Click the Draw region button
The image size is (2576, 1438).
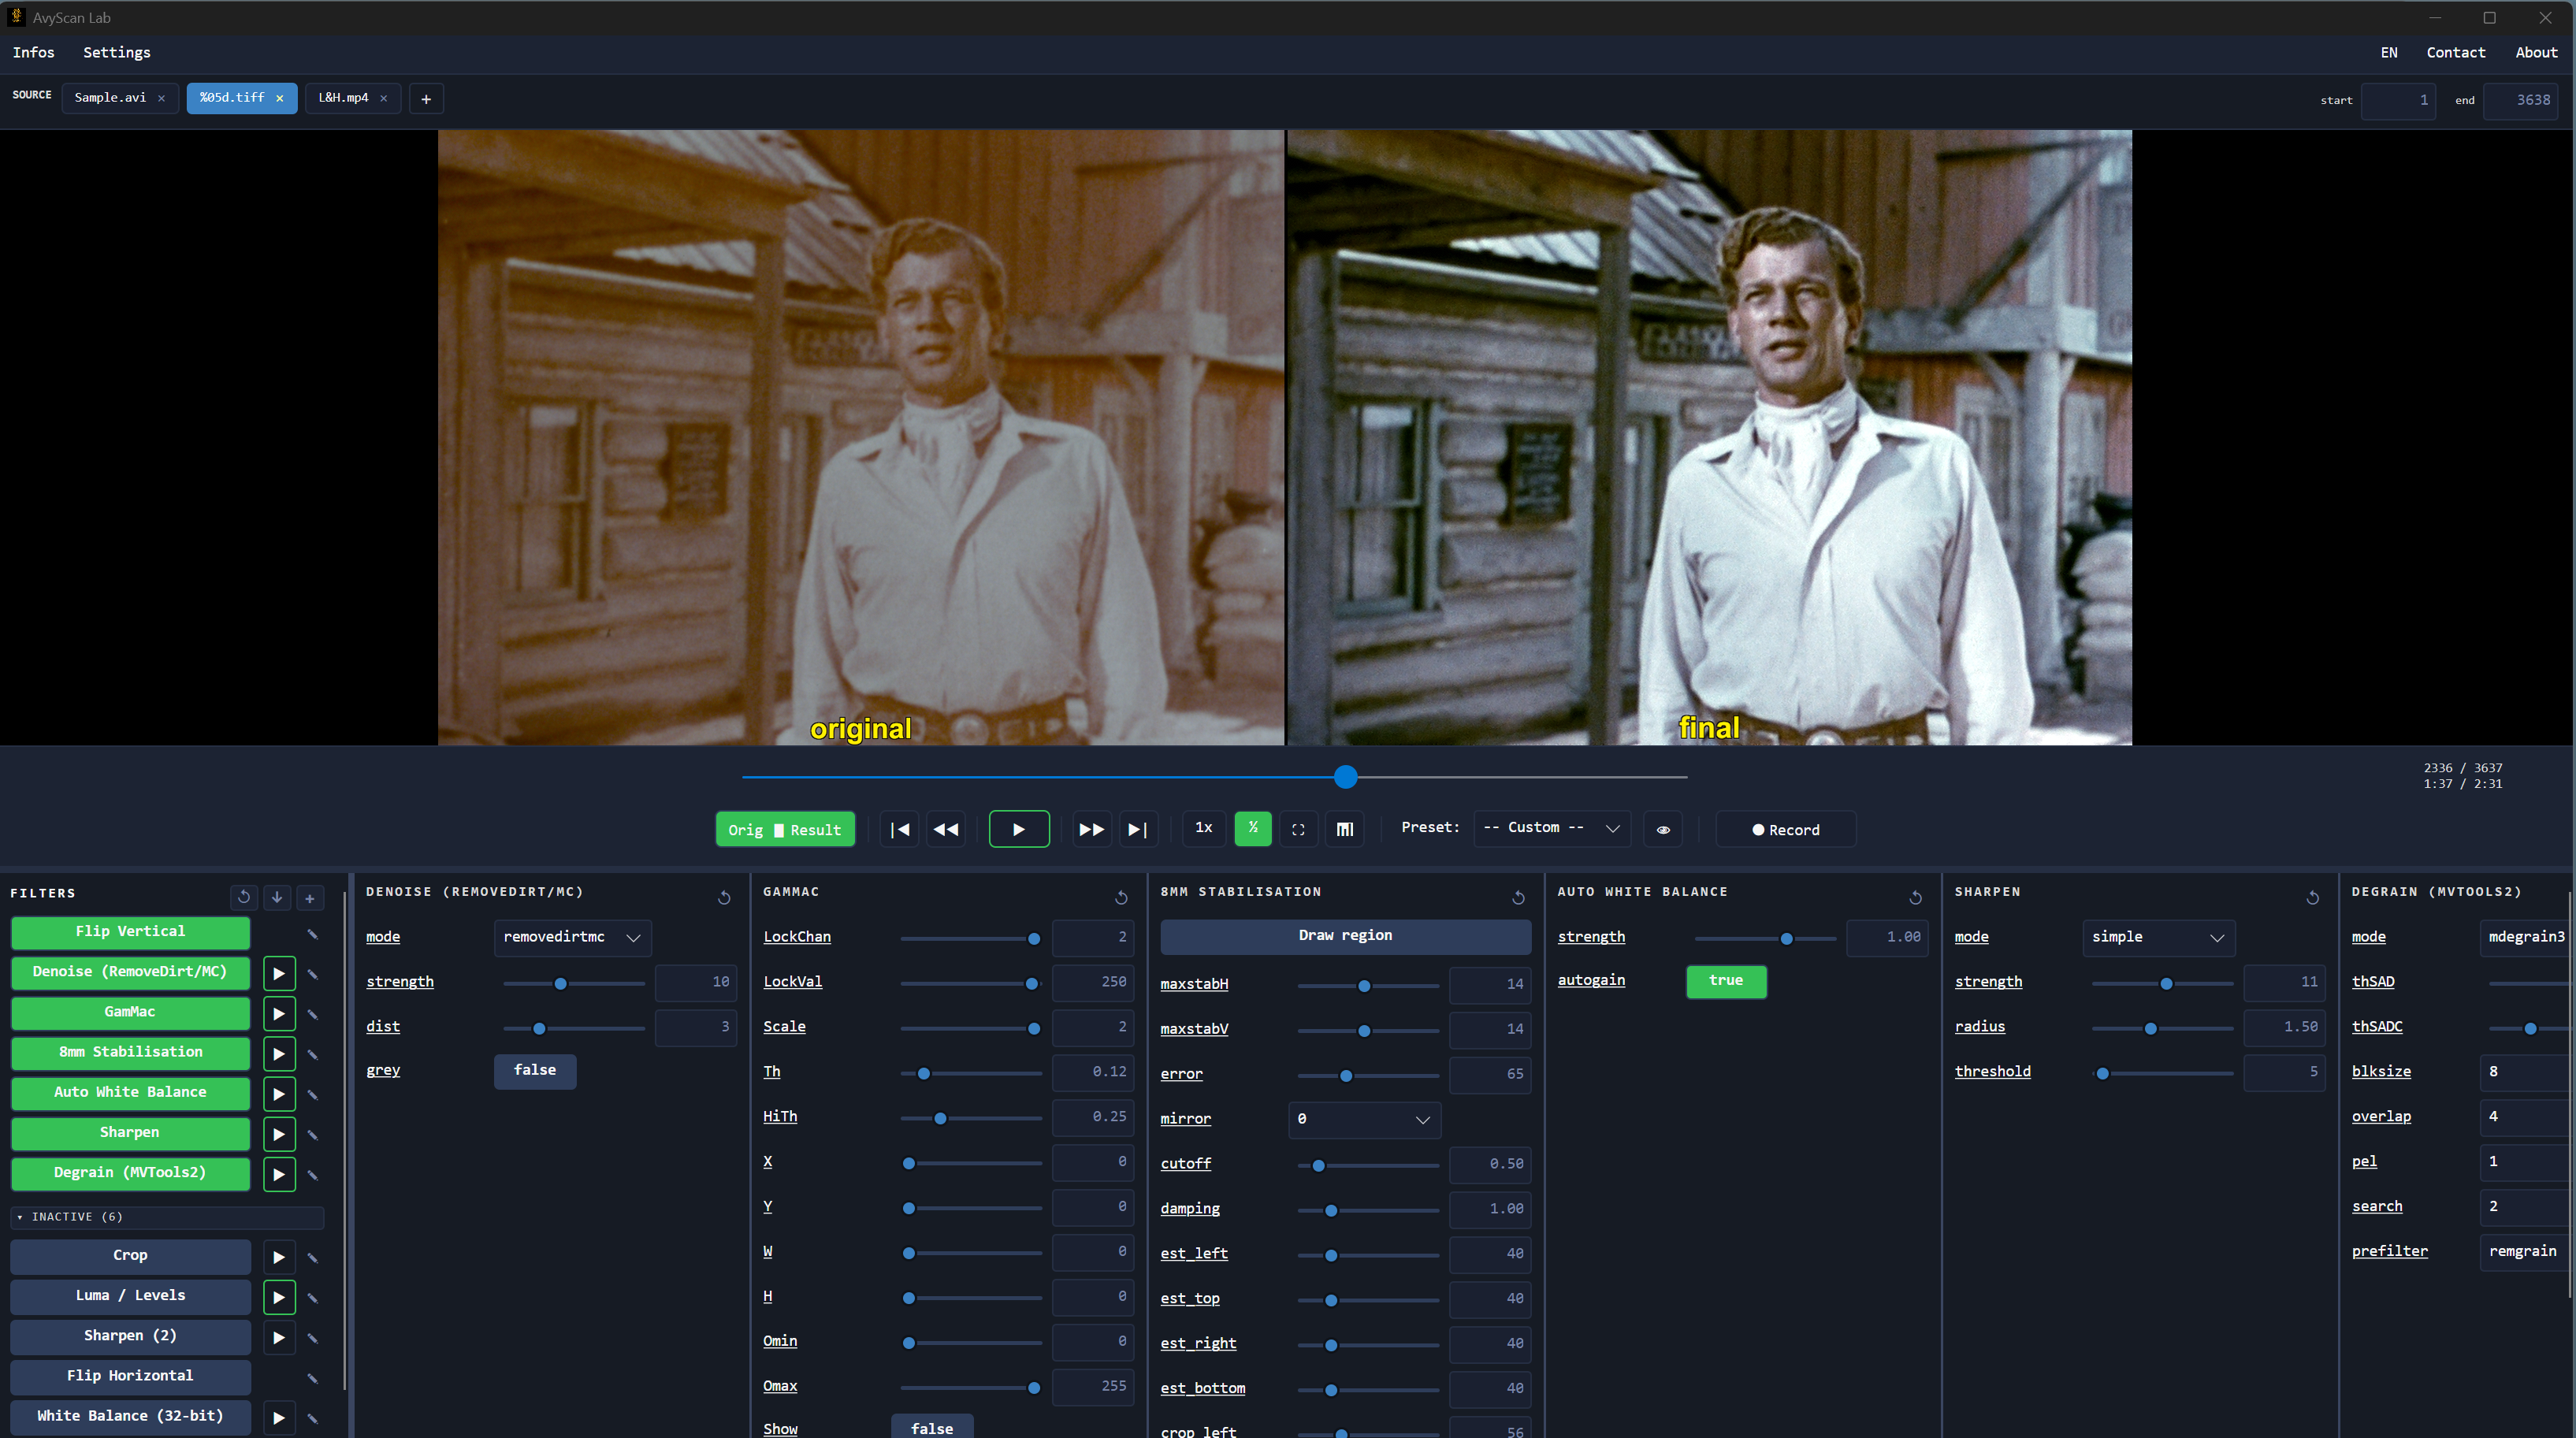coord(1345,936)
